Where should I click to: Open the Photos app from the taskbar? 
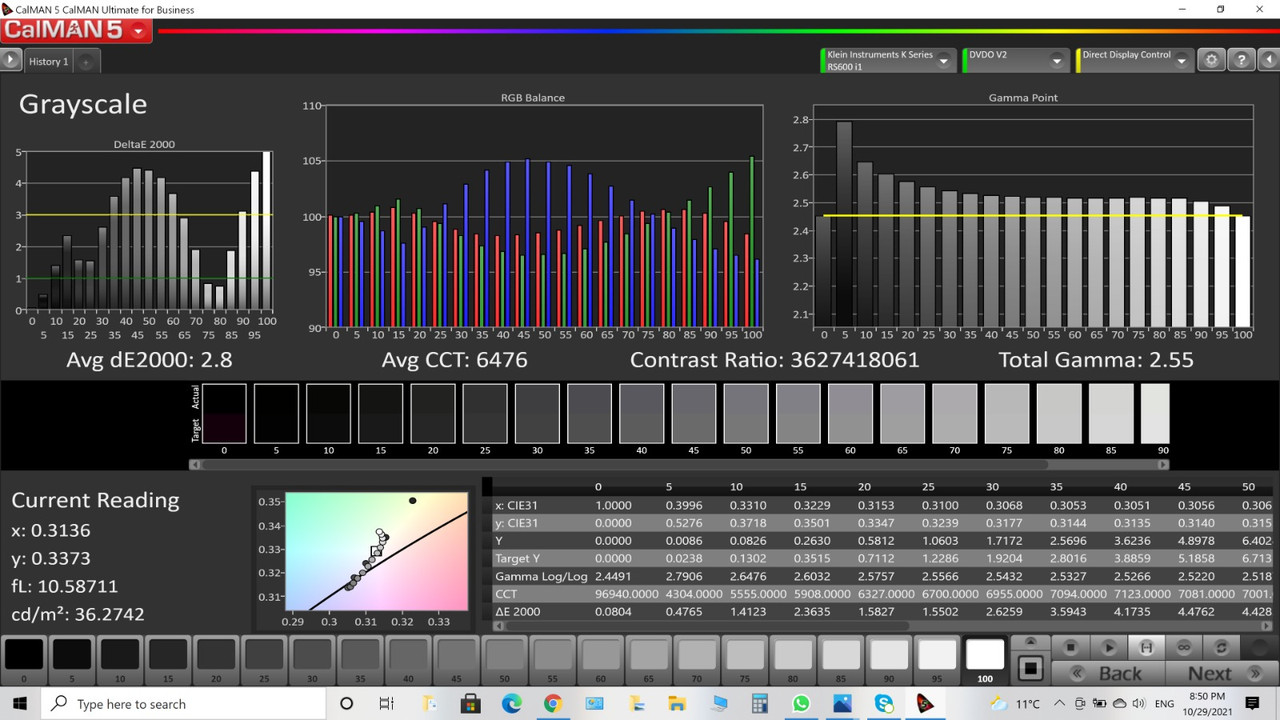tap(841, 704)
